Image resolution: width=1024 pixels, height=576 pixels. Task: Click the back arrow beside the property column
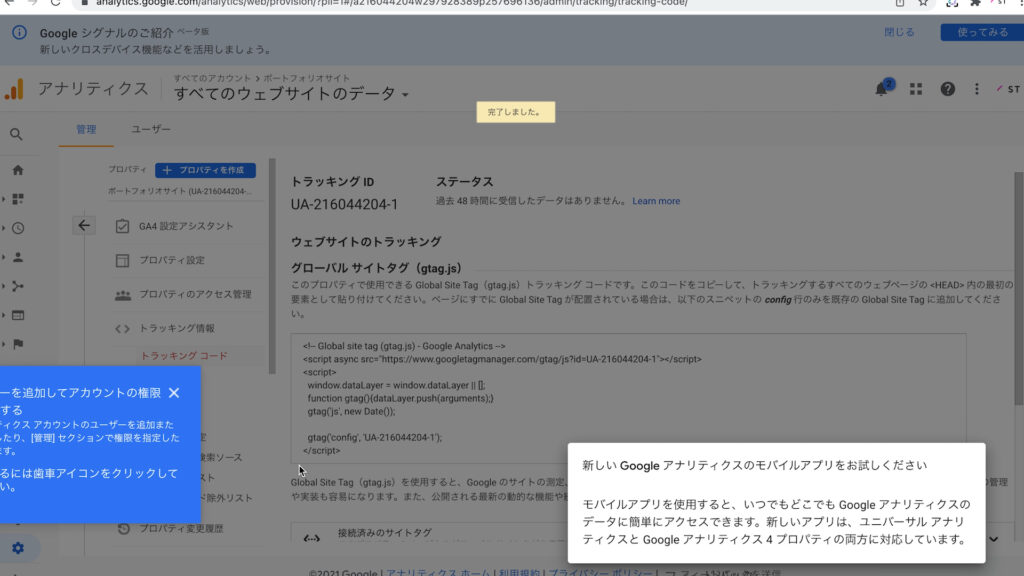[84, 225]
